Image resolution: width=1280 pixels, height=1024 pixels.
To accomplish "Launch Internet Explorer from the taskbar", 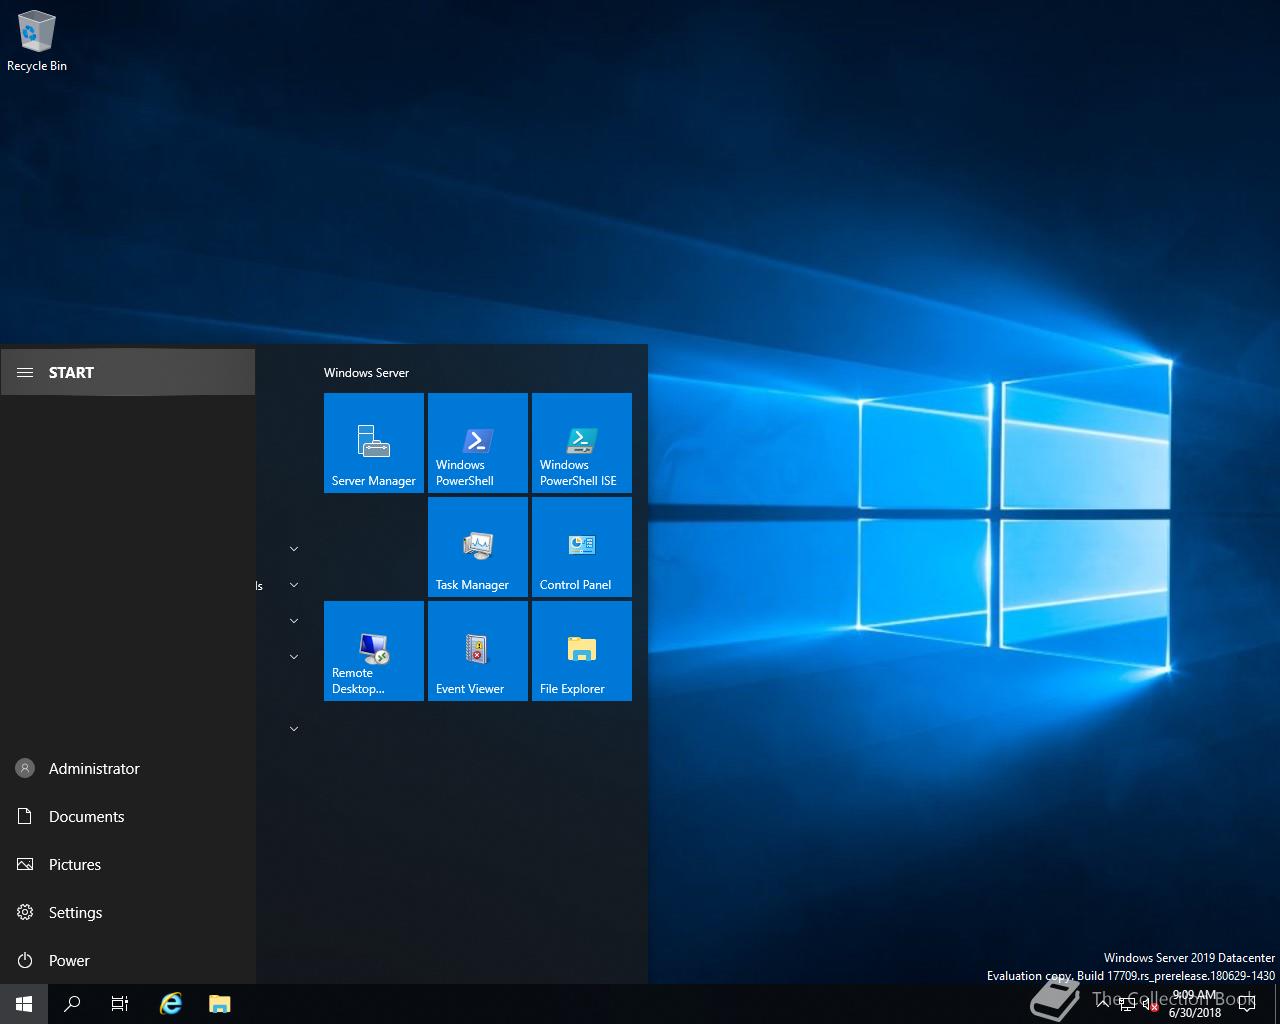I will point(171,1004).
